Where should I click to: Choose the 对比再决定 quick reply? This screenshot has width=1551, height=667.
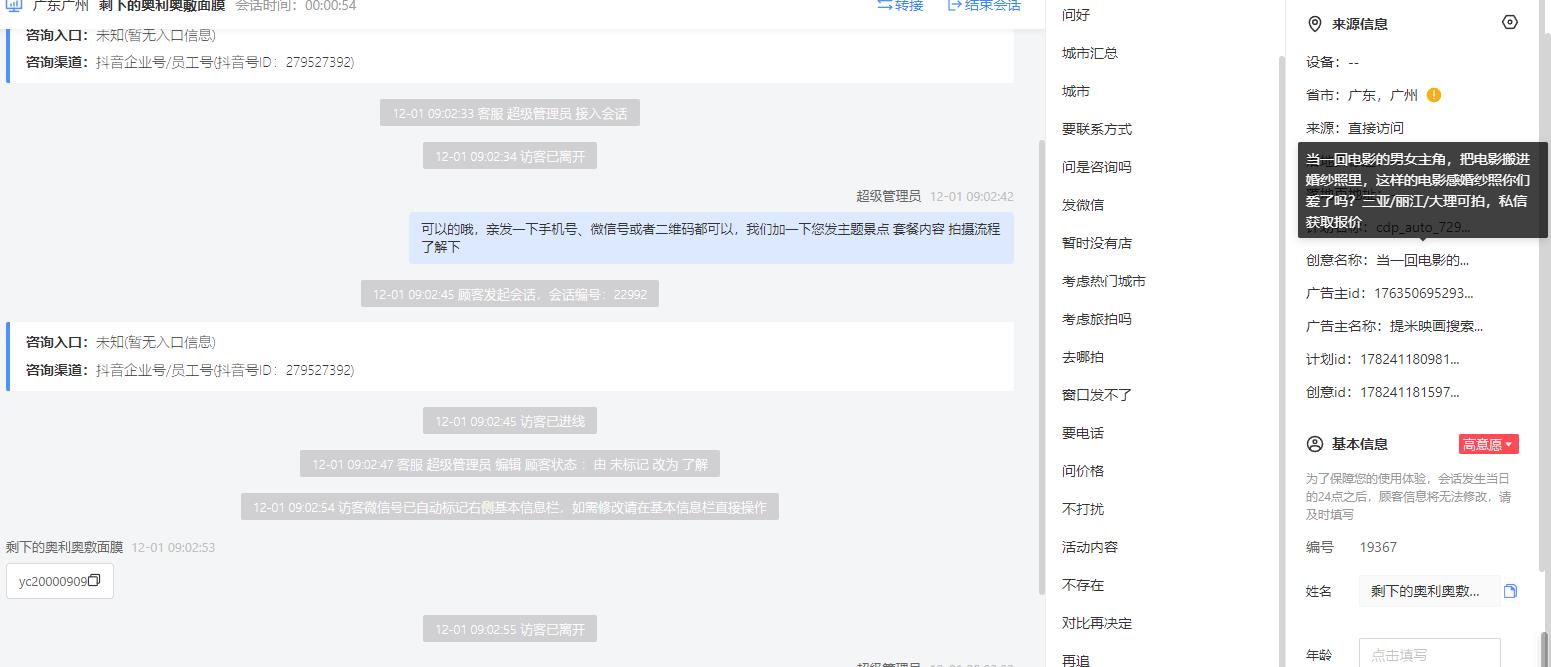[x=1097, y=623]
